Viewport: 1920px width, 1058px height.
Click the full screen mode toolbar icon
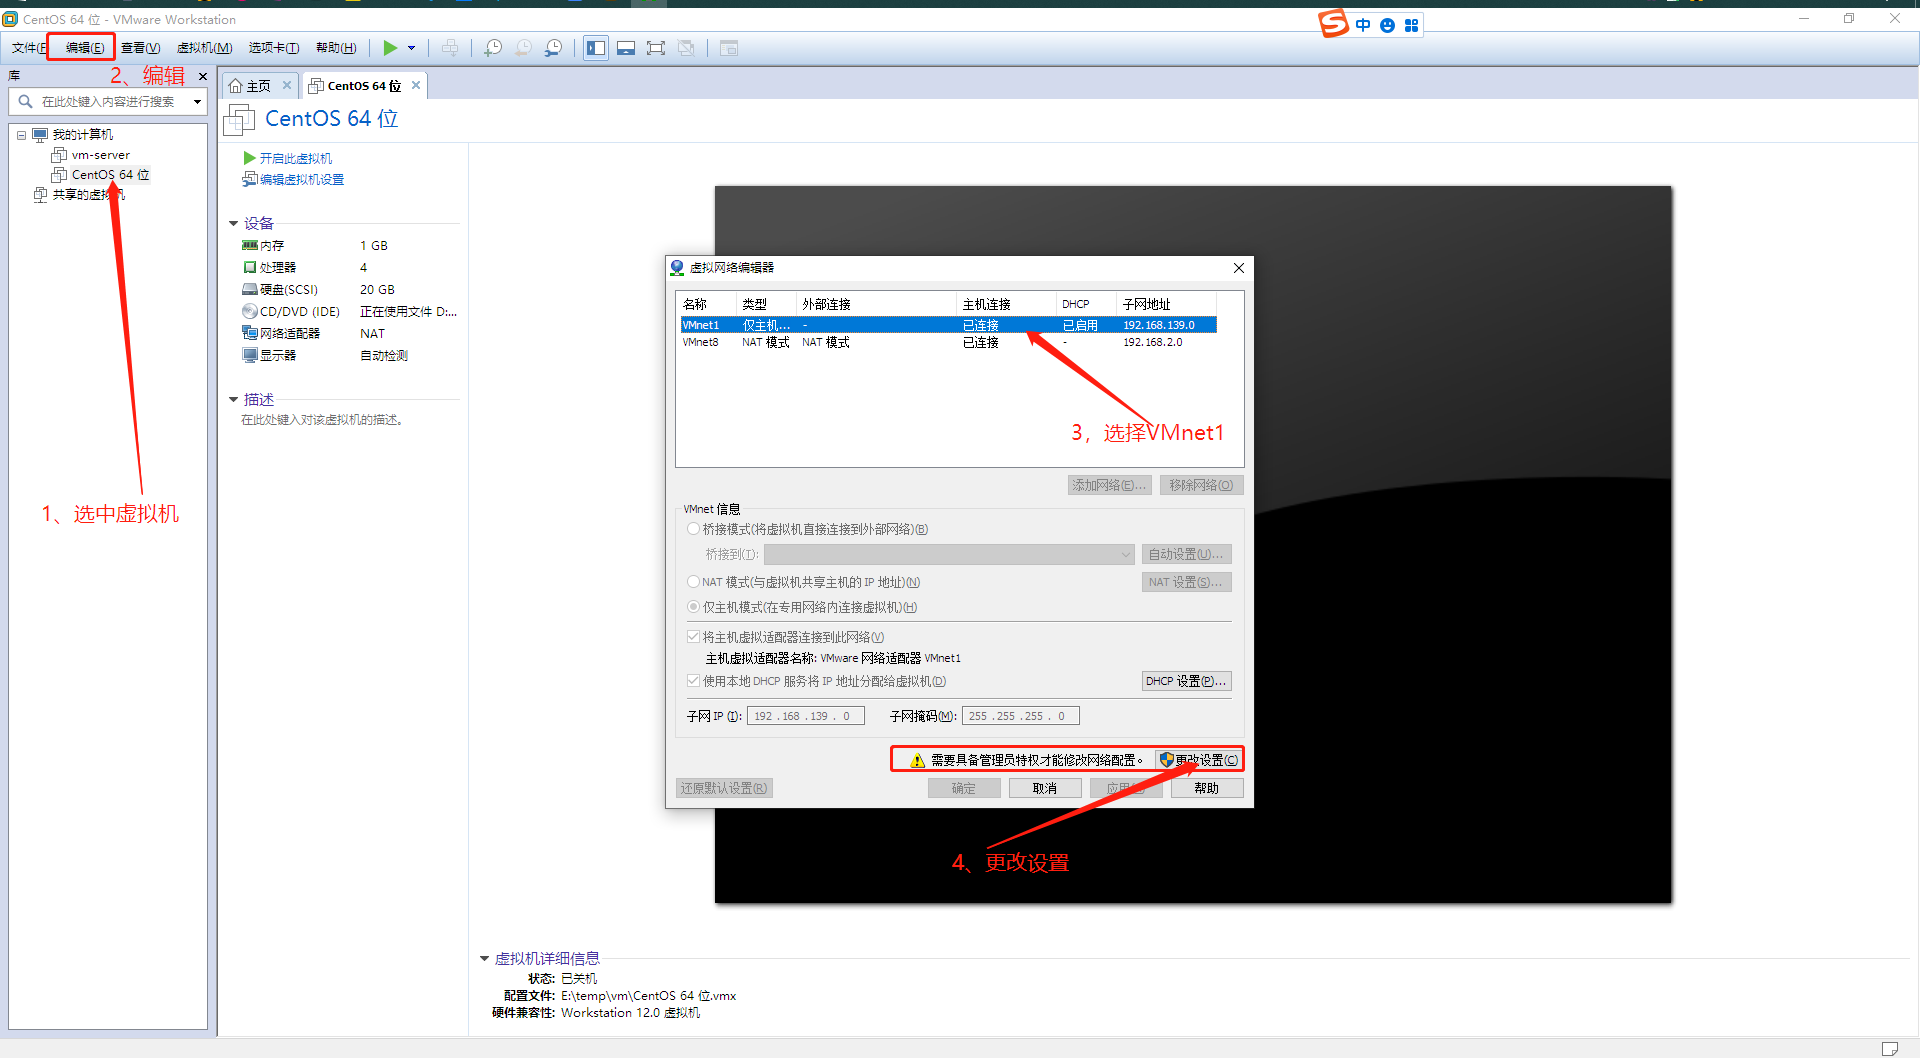[x=656, y=48]
